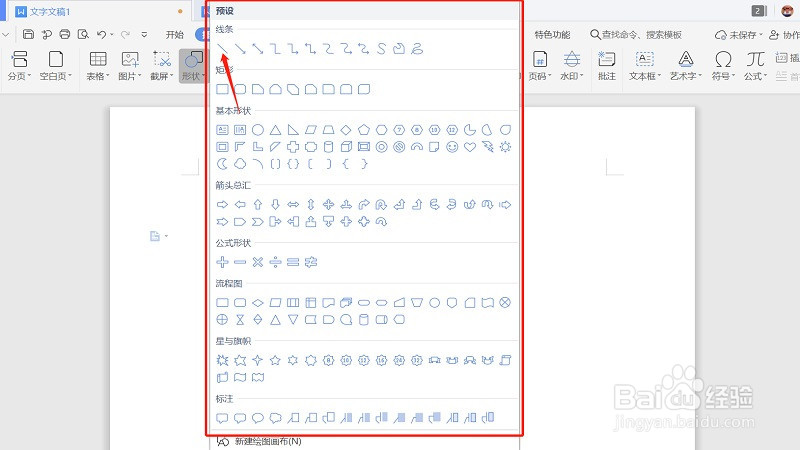Select the right arrow block shape
800x450 pixels.
tap(222, 205)
